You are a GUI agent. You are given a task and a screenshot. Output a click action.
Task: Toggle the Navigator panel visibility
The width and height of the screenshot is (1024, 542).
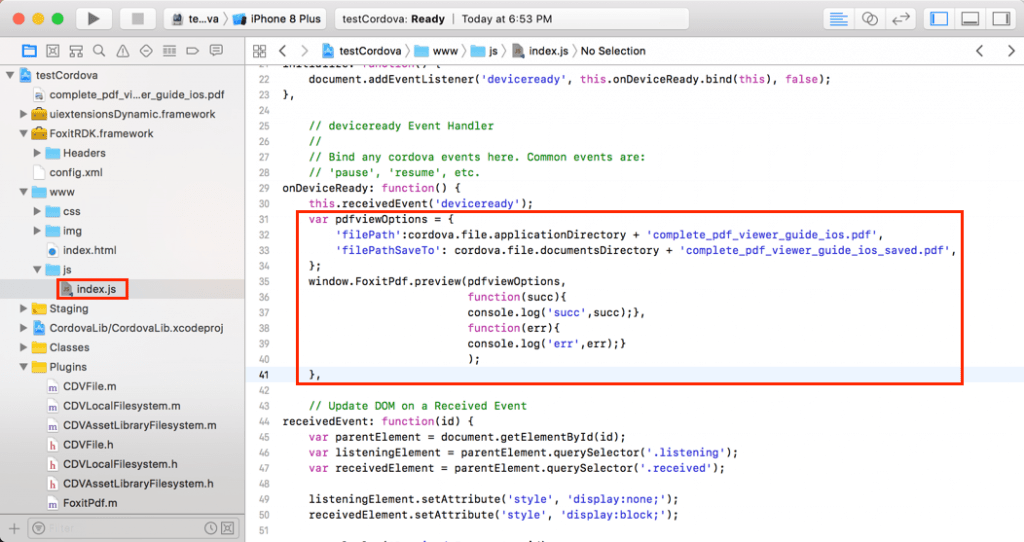click(x=939, y=19)
